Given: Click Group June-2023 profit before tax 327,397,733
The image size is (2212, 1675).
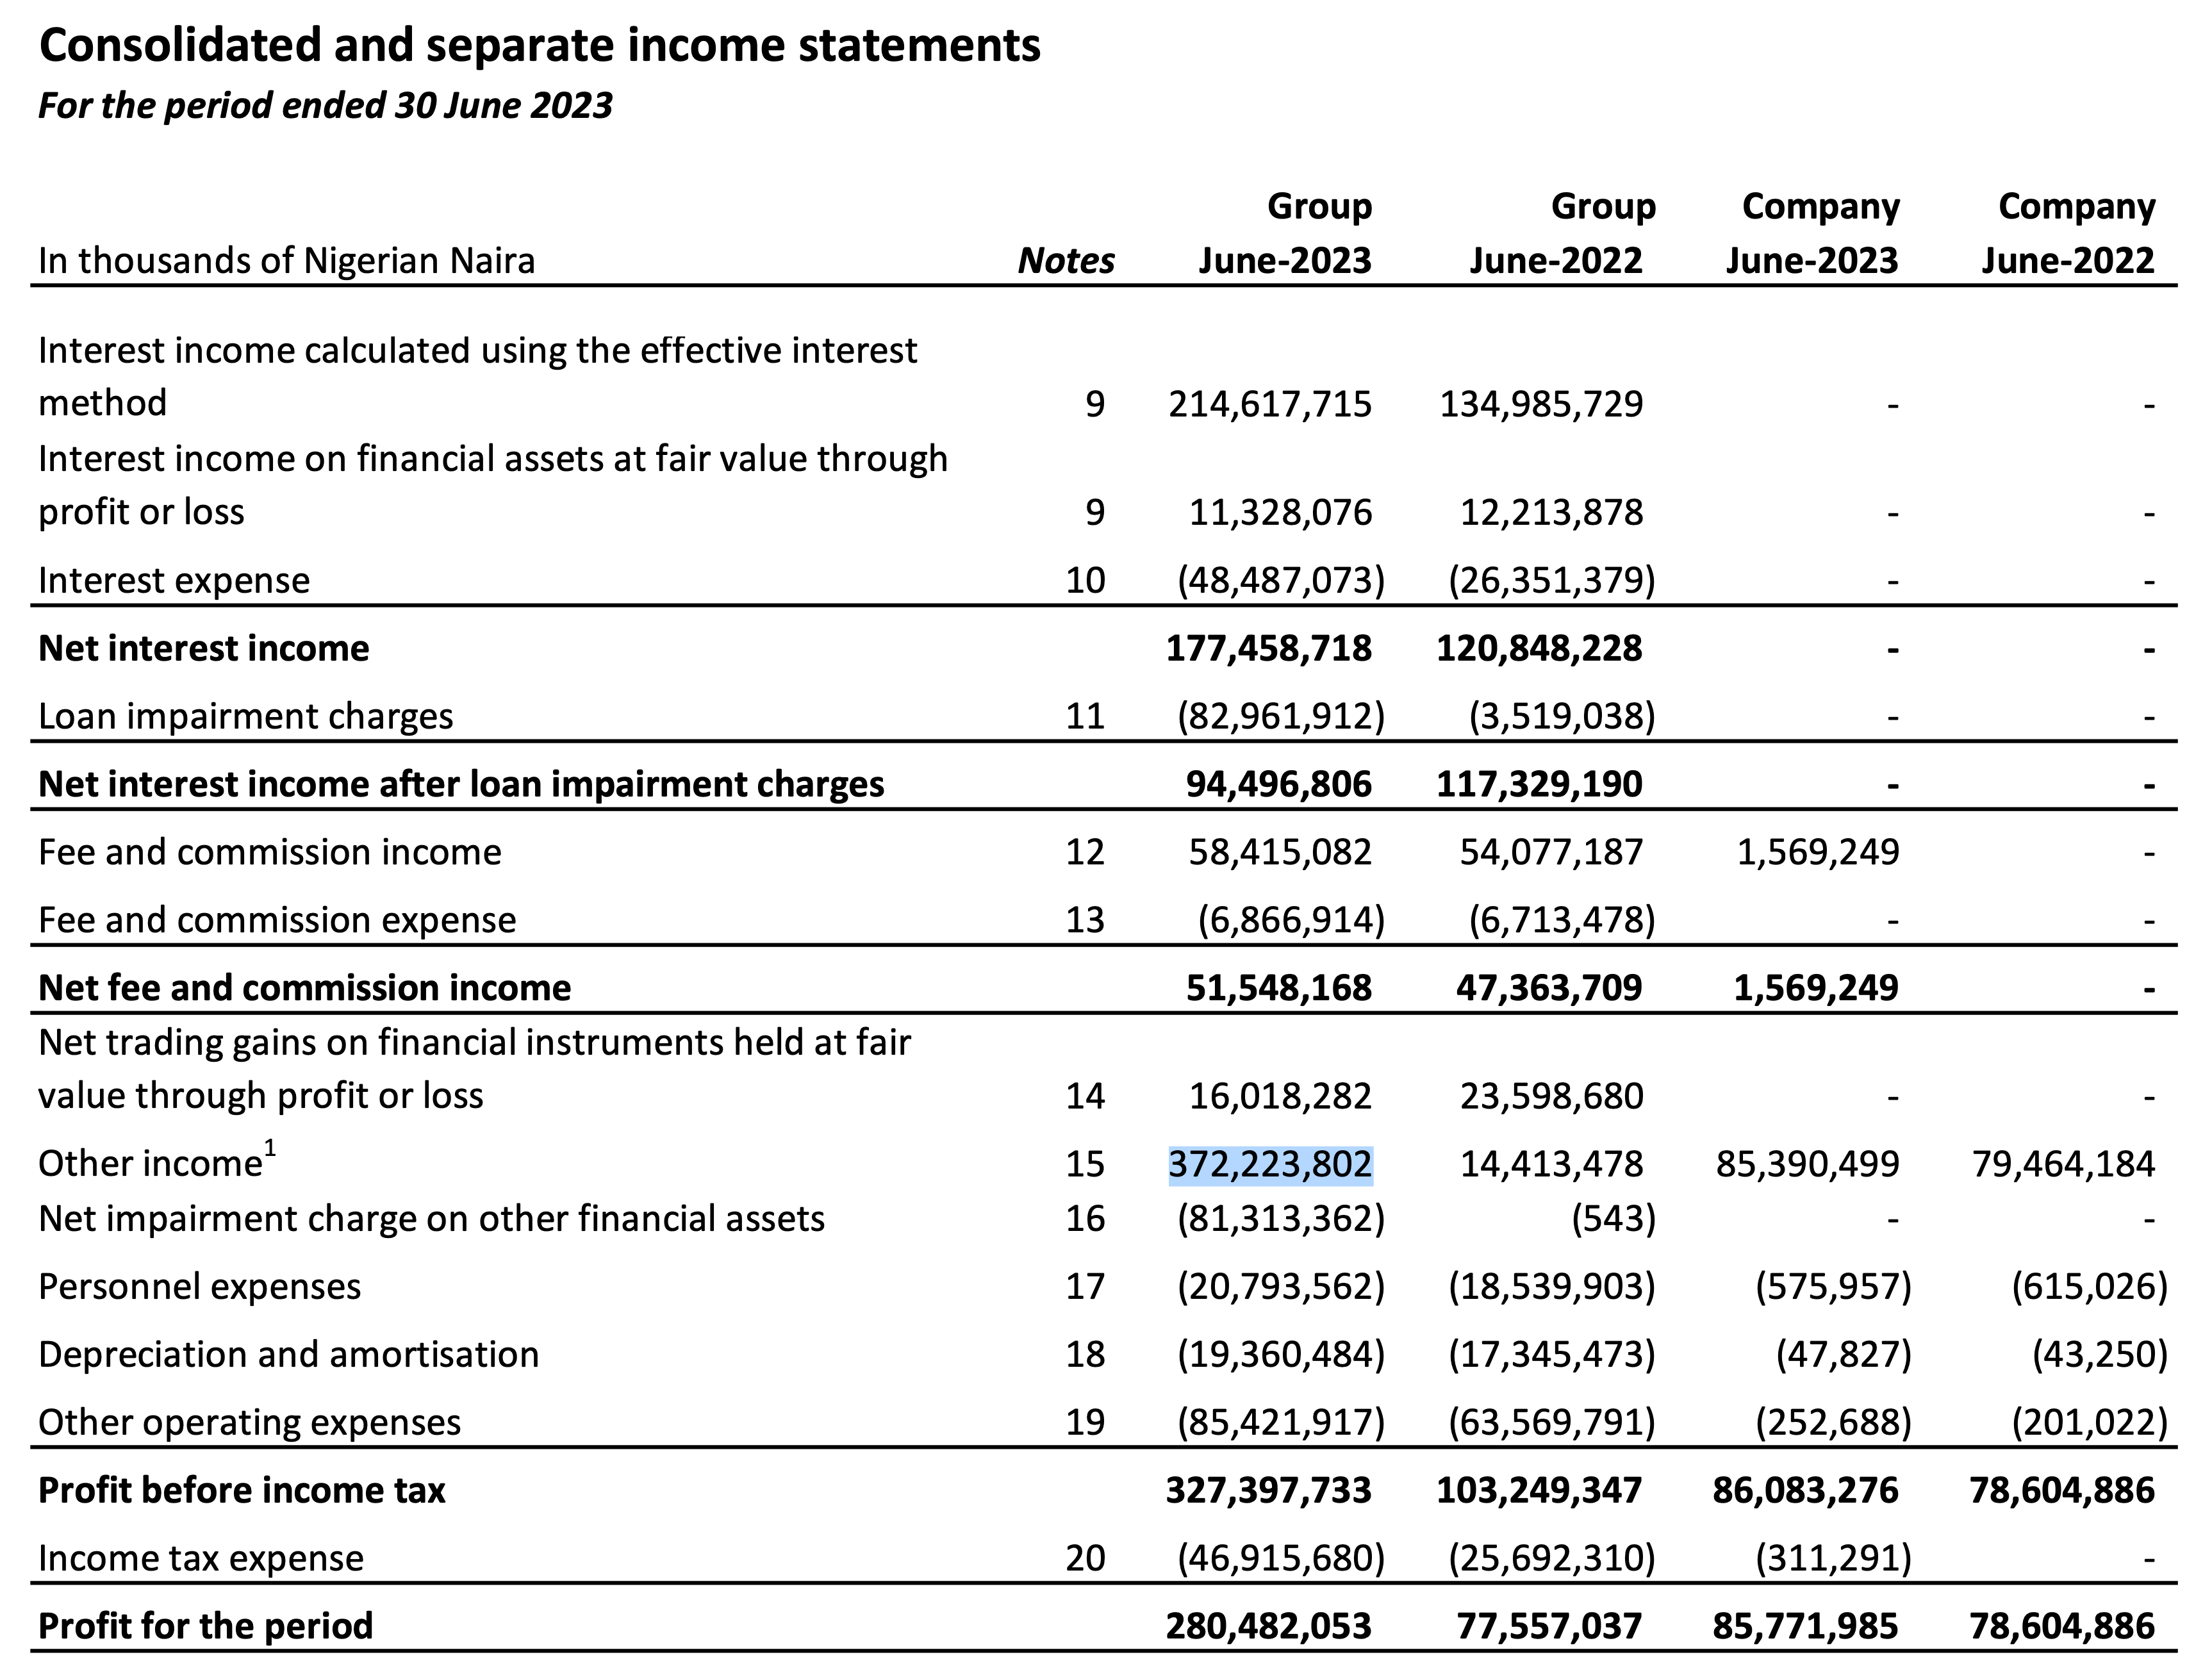Looking at the screenshot, I should click(1268, 1491).
